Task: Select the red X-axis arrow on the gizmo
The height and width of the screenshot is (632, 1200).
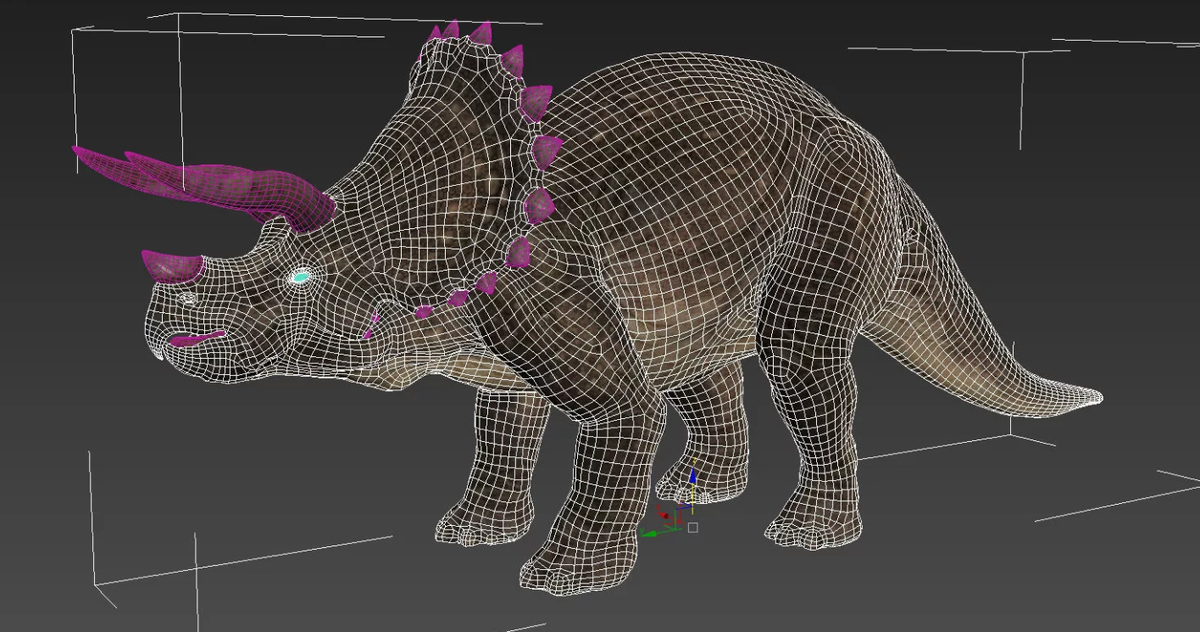Action: click(663, 515)
